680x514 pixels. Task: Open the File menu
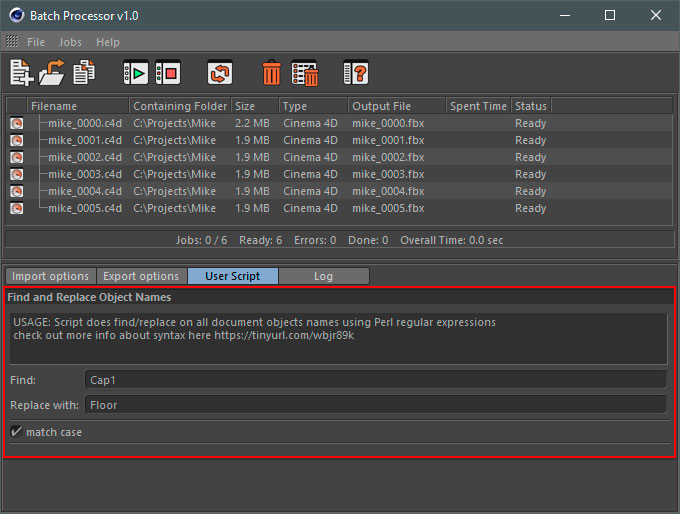[x=36, y=42]
